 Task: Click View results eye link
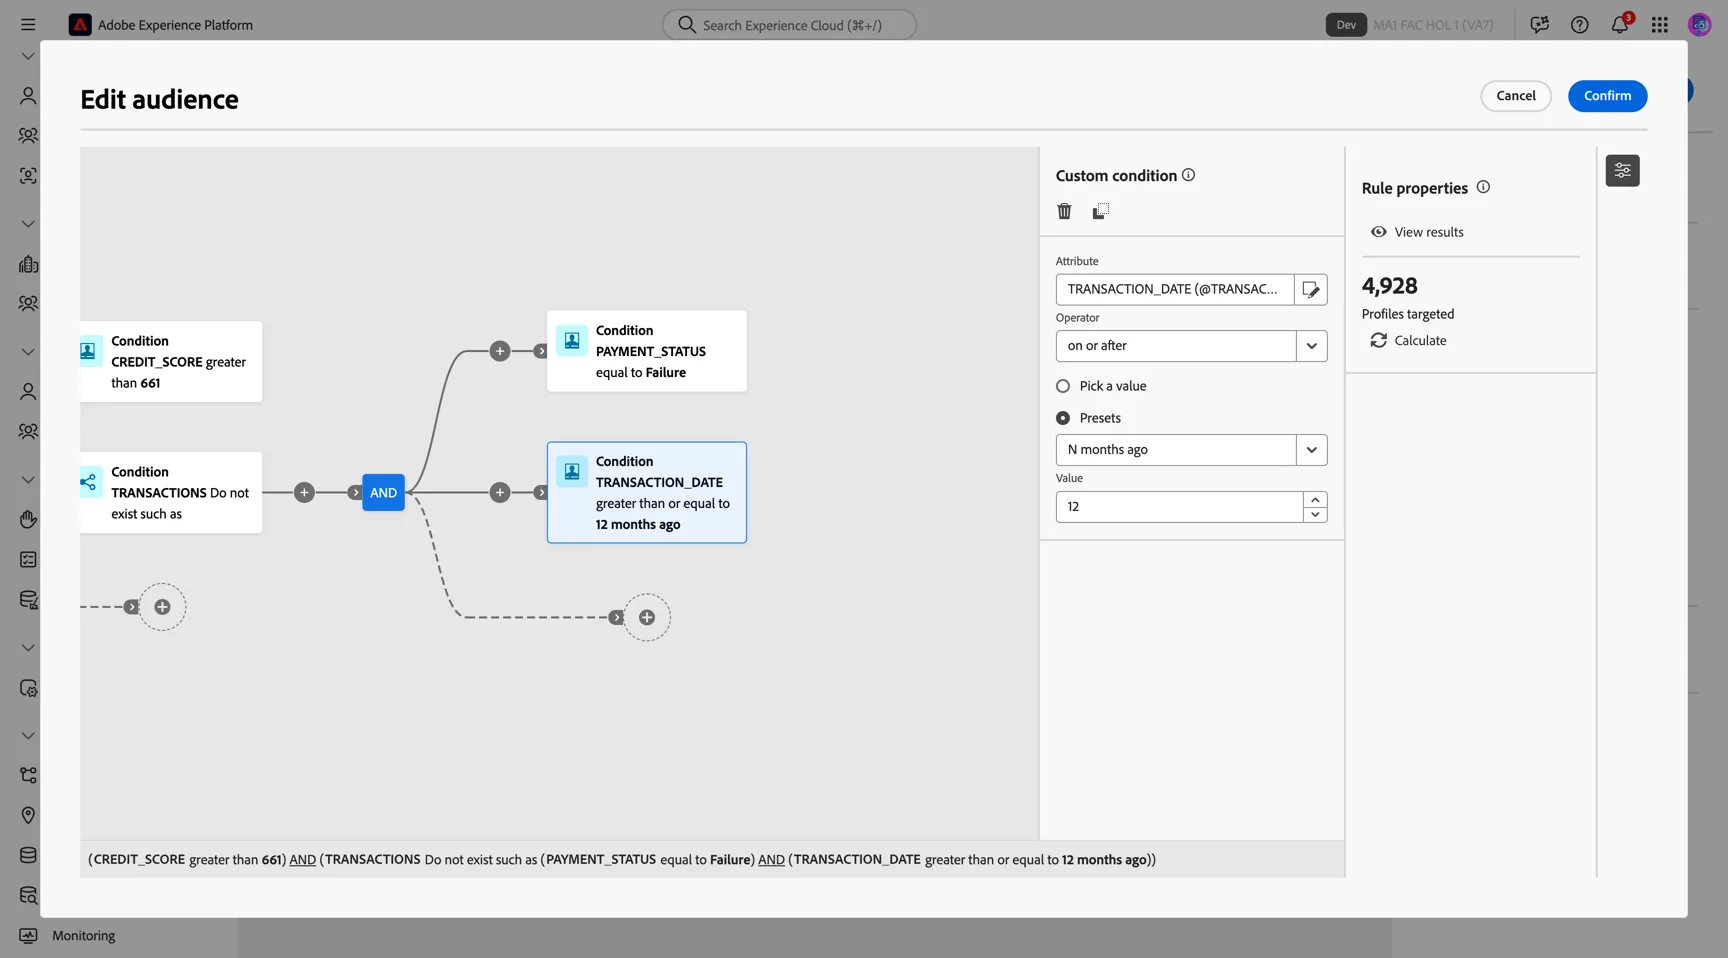tap(1417, 232)
